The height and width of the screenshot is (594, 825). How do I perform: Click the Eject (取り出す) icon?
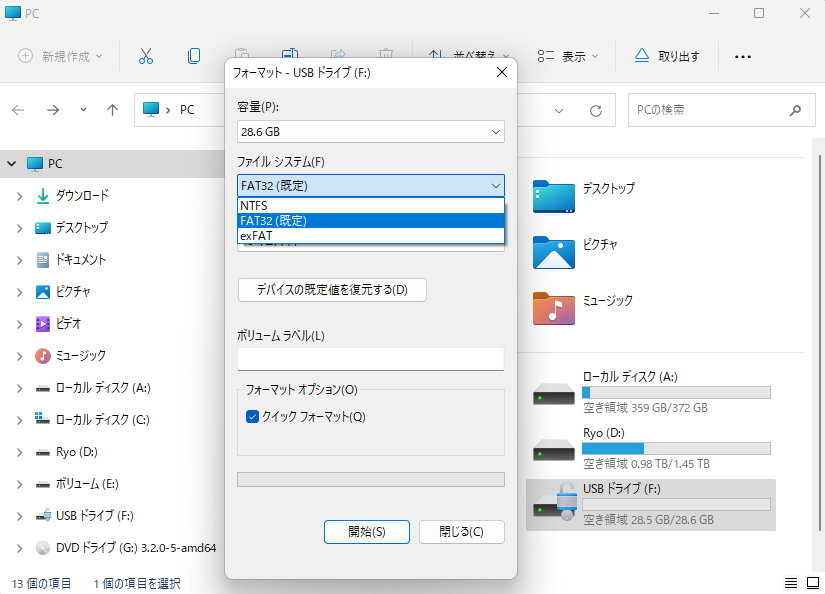[643, 56]
